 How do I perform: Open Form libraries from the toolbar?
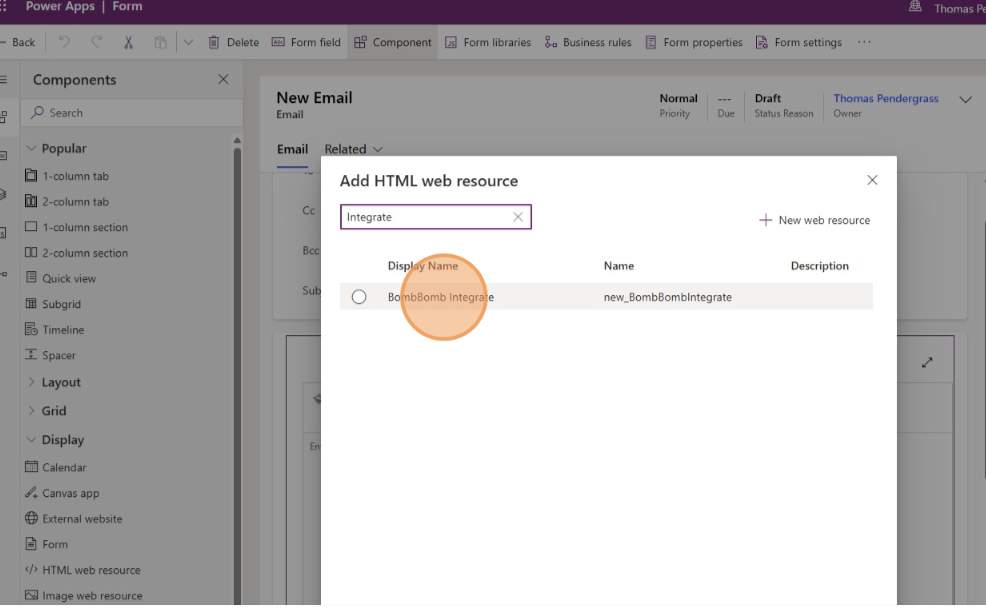[488, 42]
